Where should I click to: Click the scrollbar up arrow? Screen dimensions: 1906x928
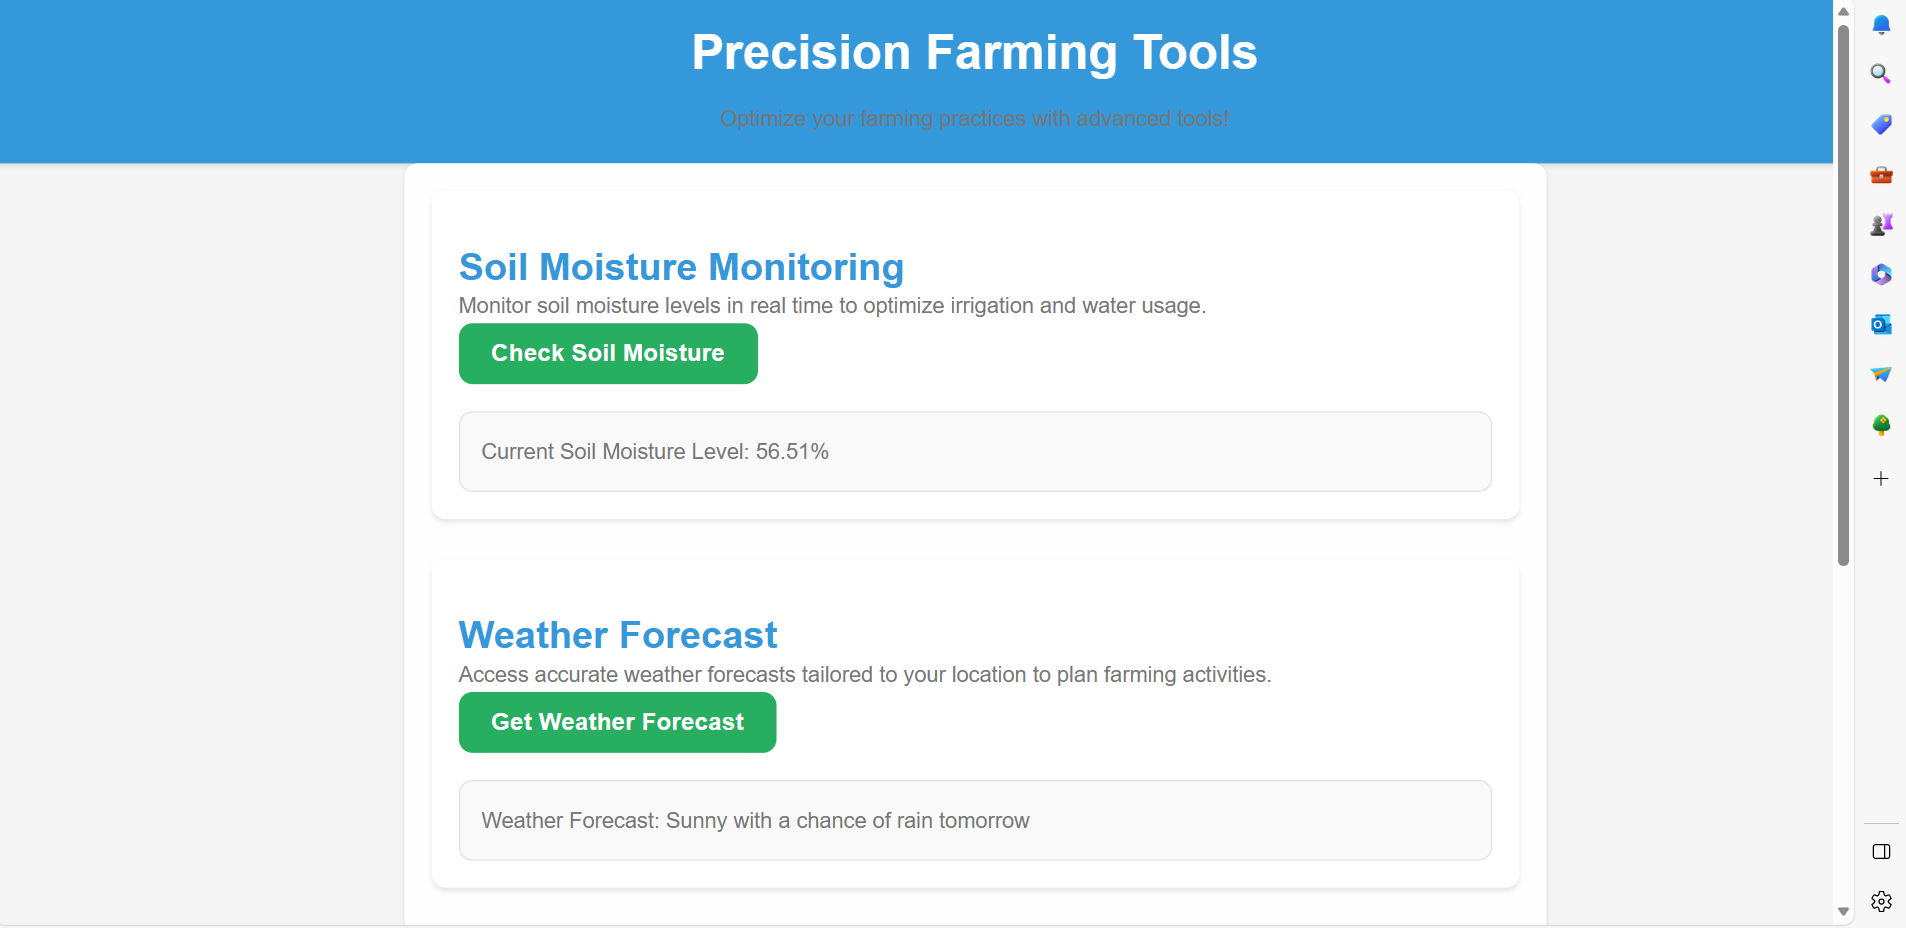coord(1842,11)
